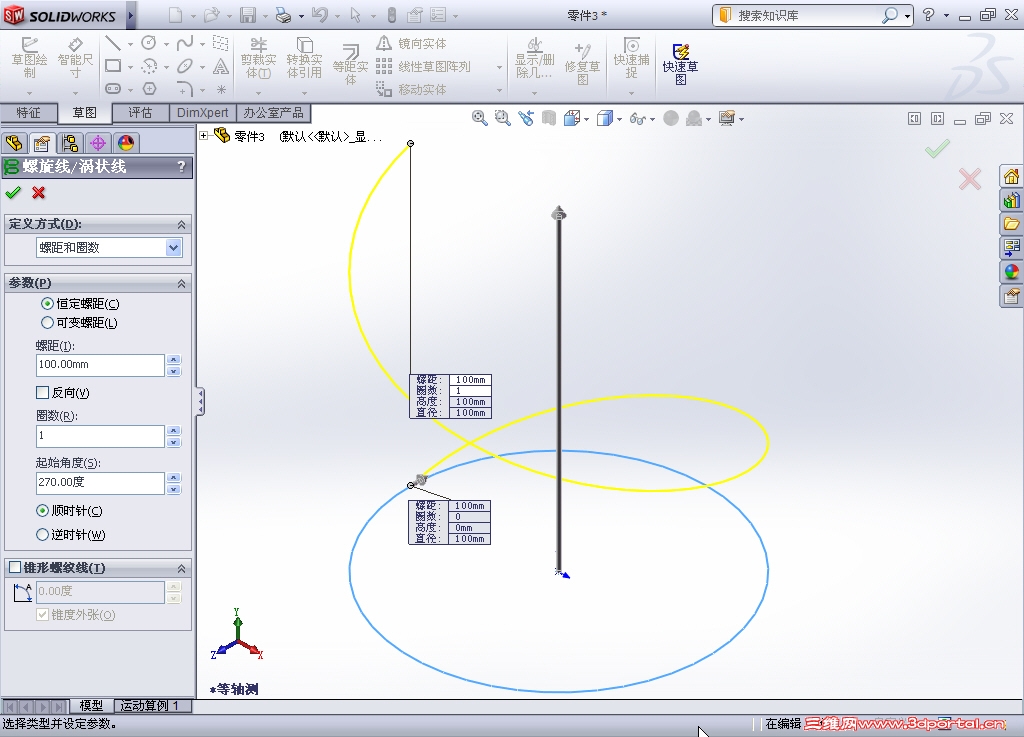Click Zoom to Fit icon in view toolbar
The width and height of the screenshot is (1024, 737).
click(x=479, y=118)
